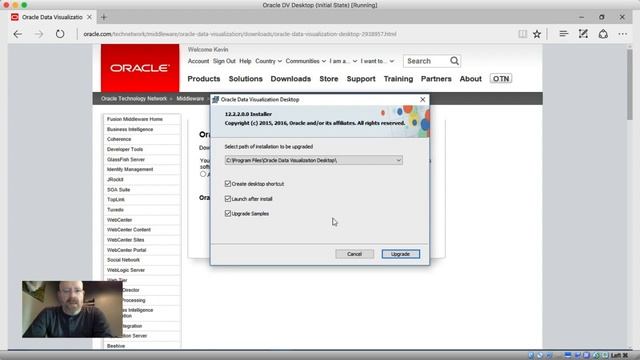640x360 pixels.
Task: Click the presenter webcam video thumbnail
Action: click(x=72, y=309)
